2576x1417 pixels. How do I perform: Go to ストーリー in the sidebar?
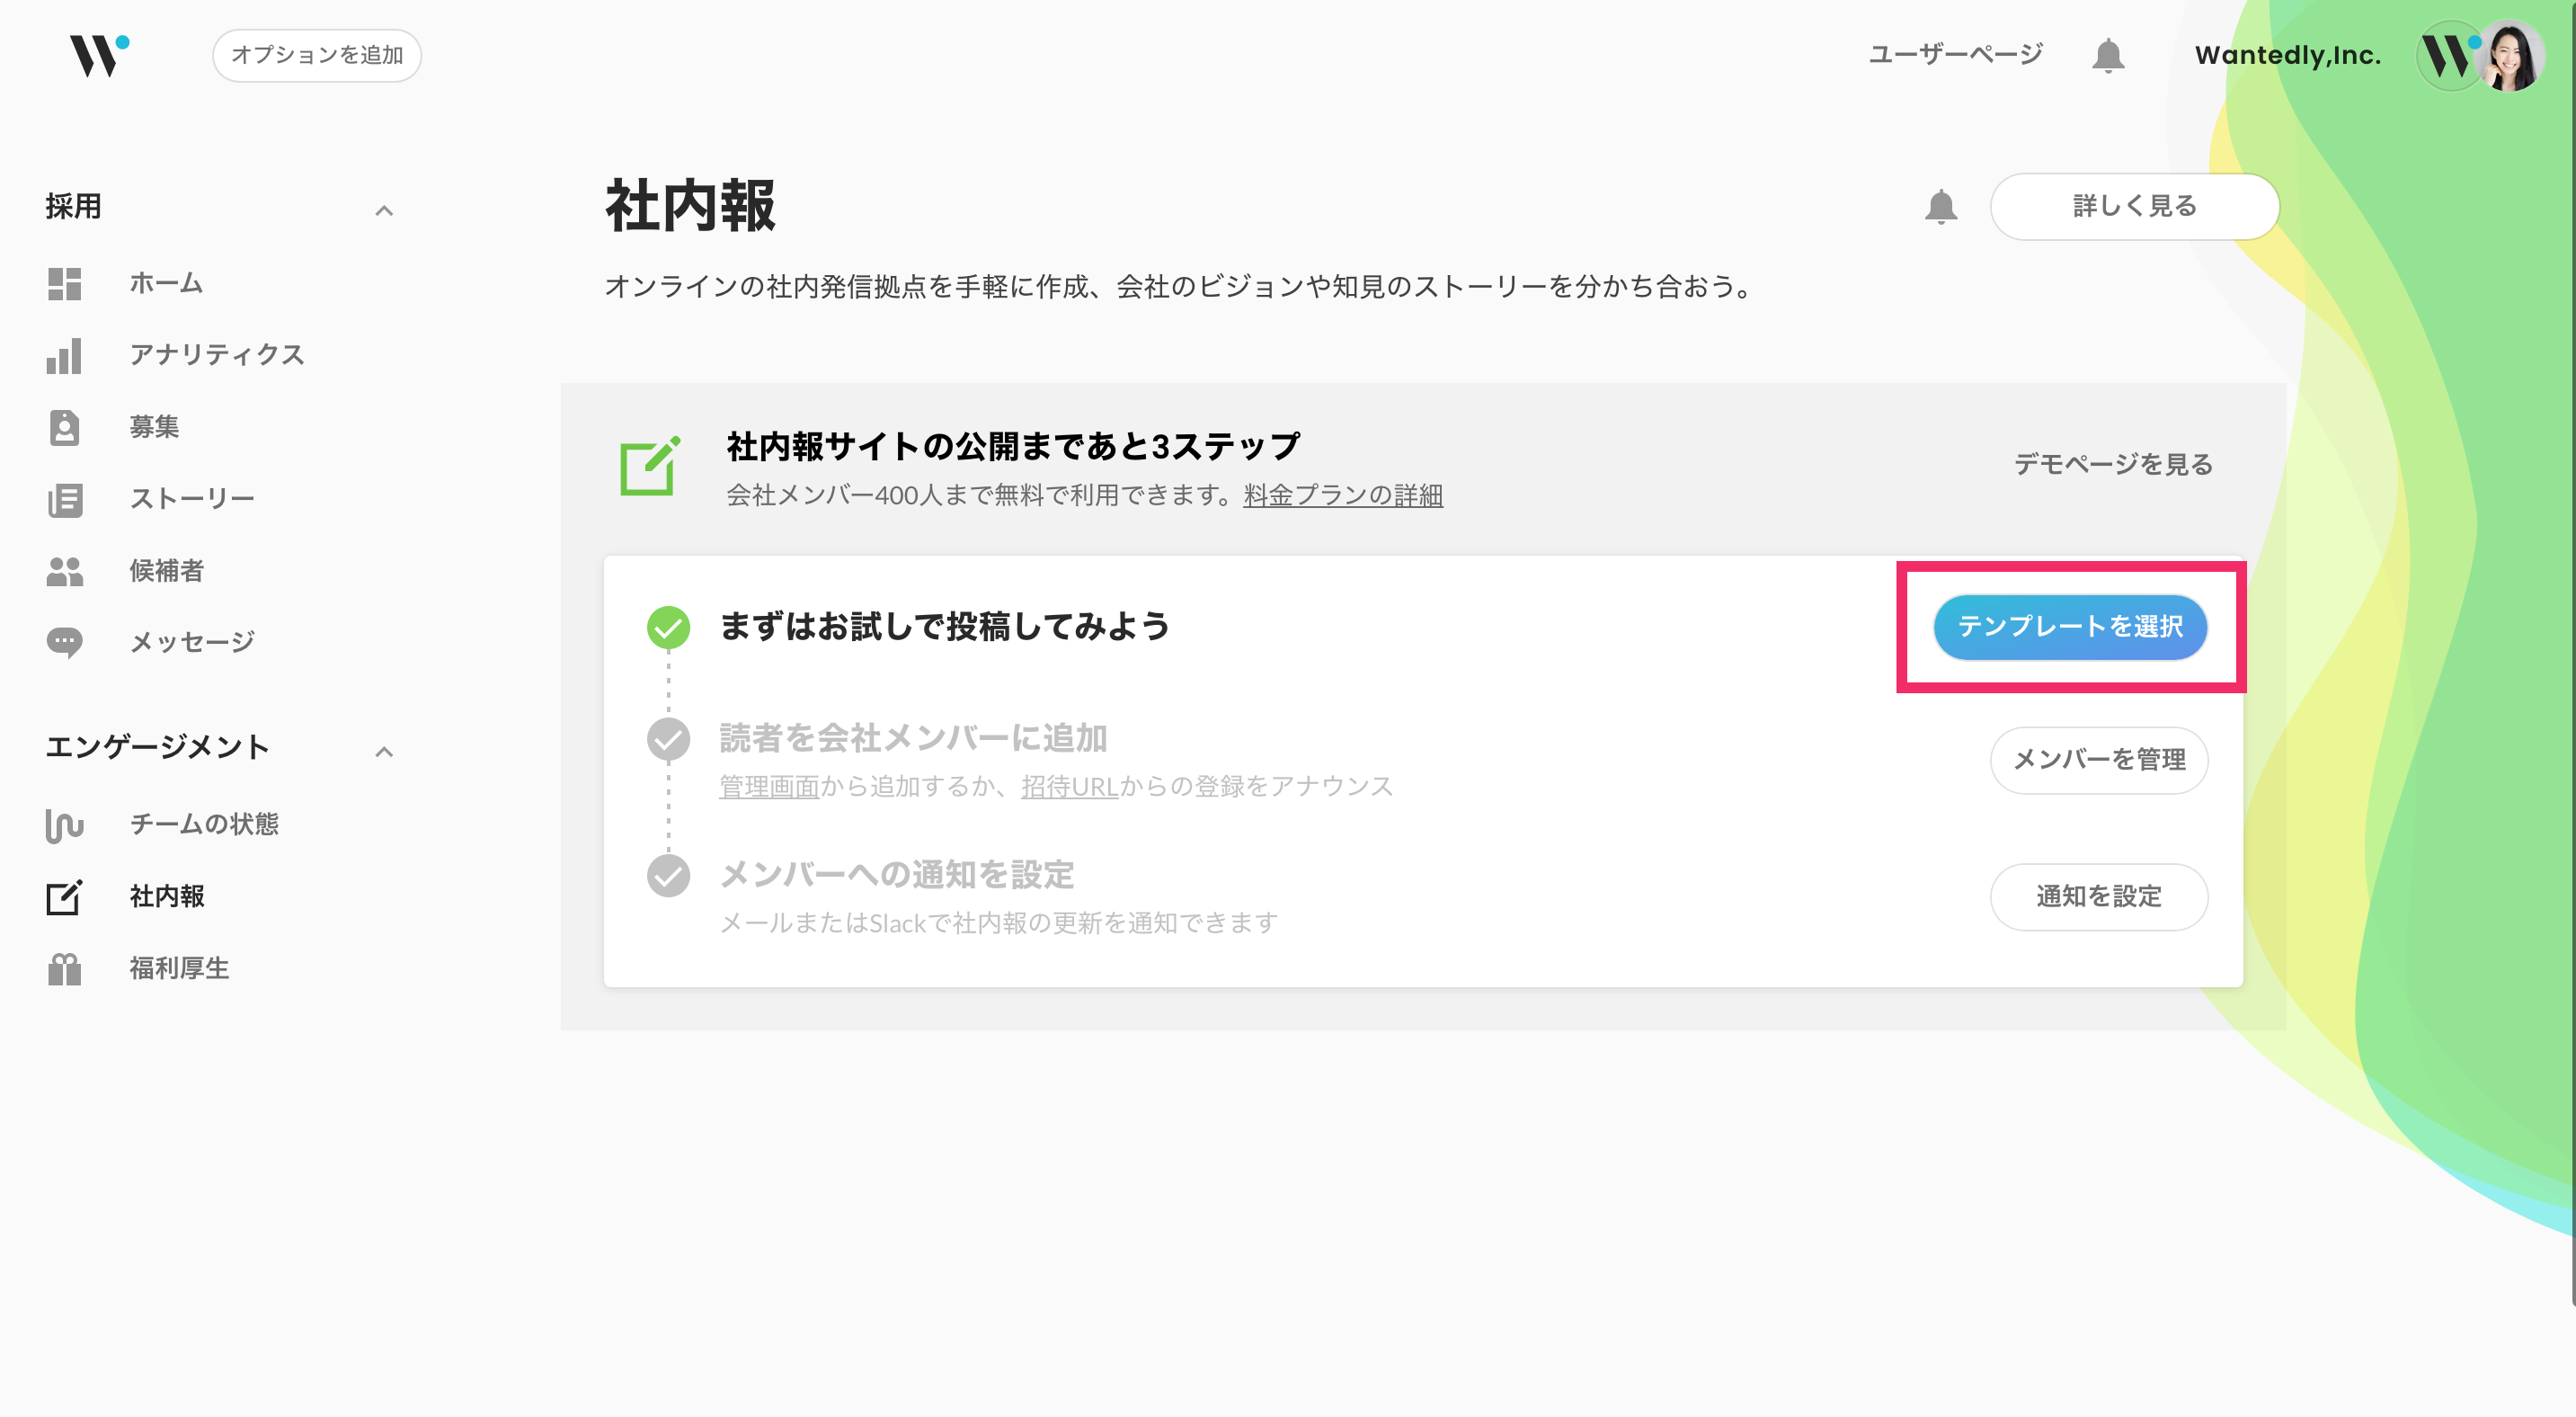coord(192,499)
